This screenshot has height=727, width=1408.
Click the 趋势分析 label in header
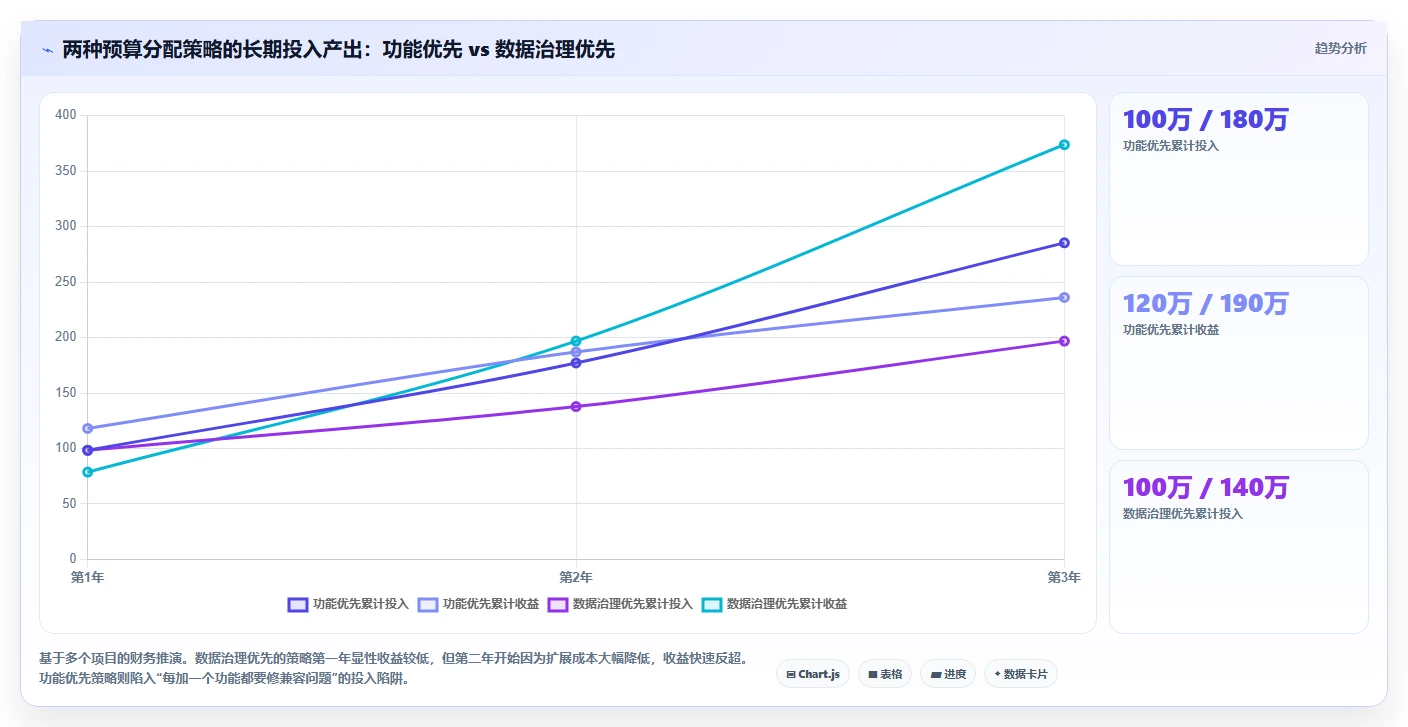tap(1340, 48)
